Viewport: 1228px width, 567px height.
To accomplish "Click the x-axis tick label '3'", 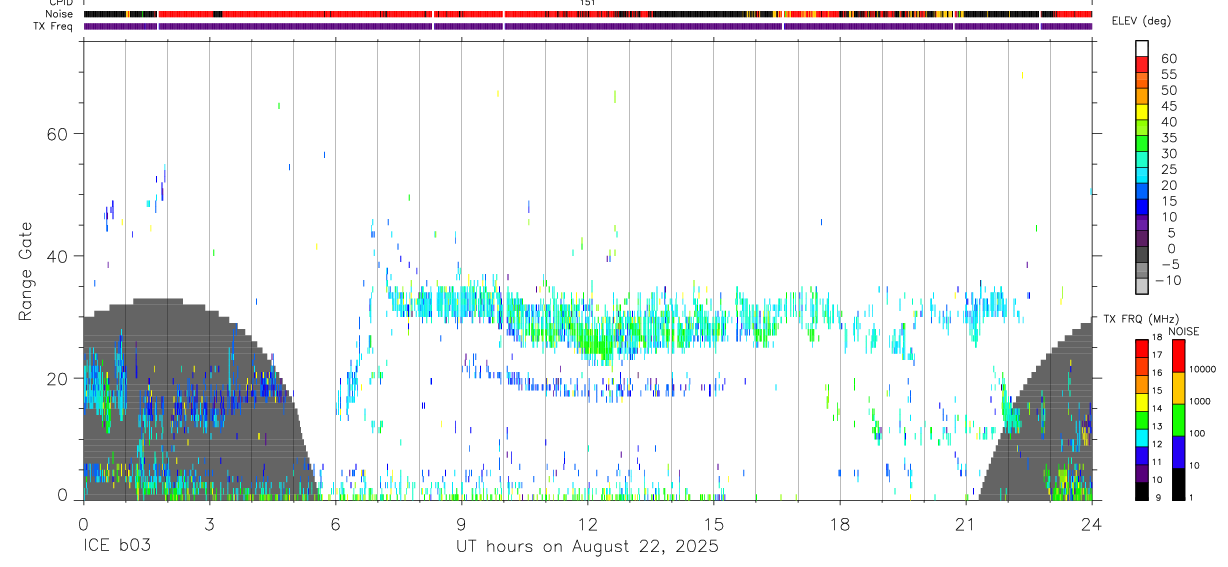I will click(x=209, y=523).
